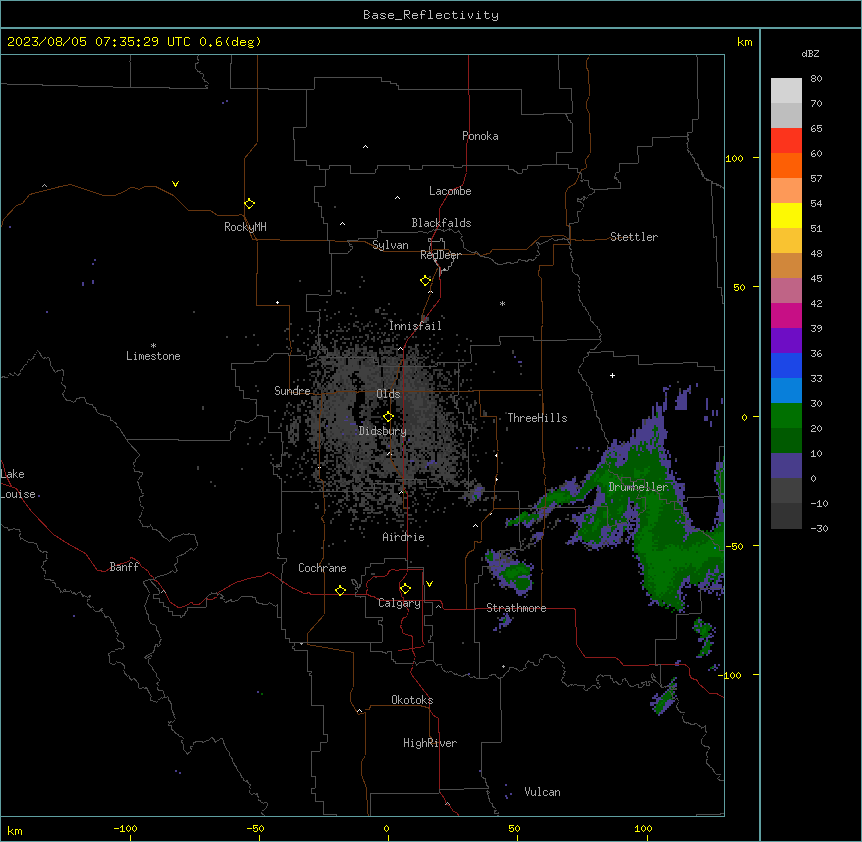Click the Okotoks label

pos(412,700)
